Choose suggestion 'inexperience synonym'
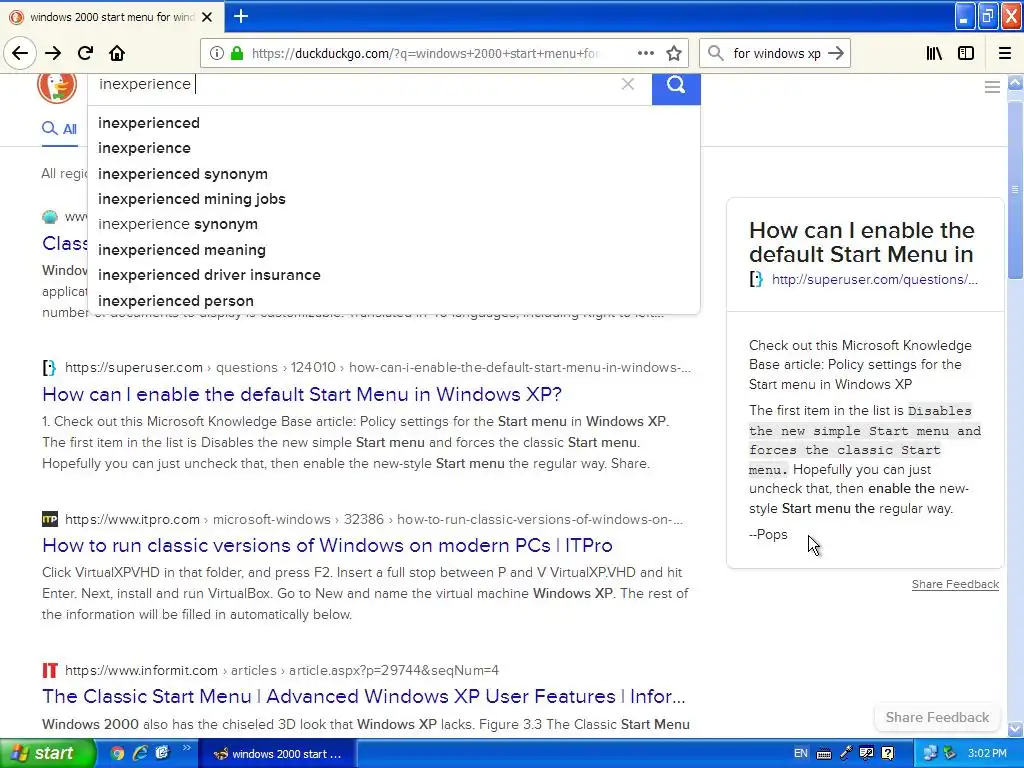 click(393, 224)
